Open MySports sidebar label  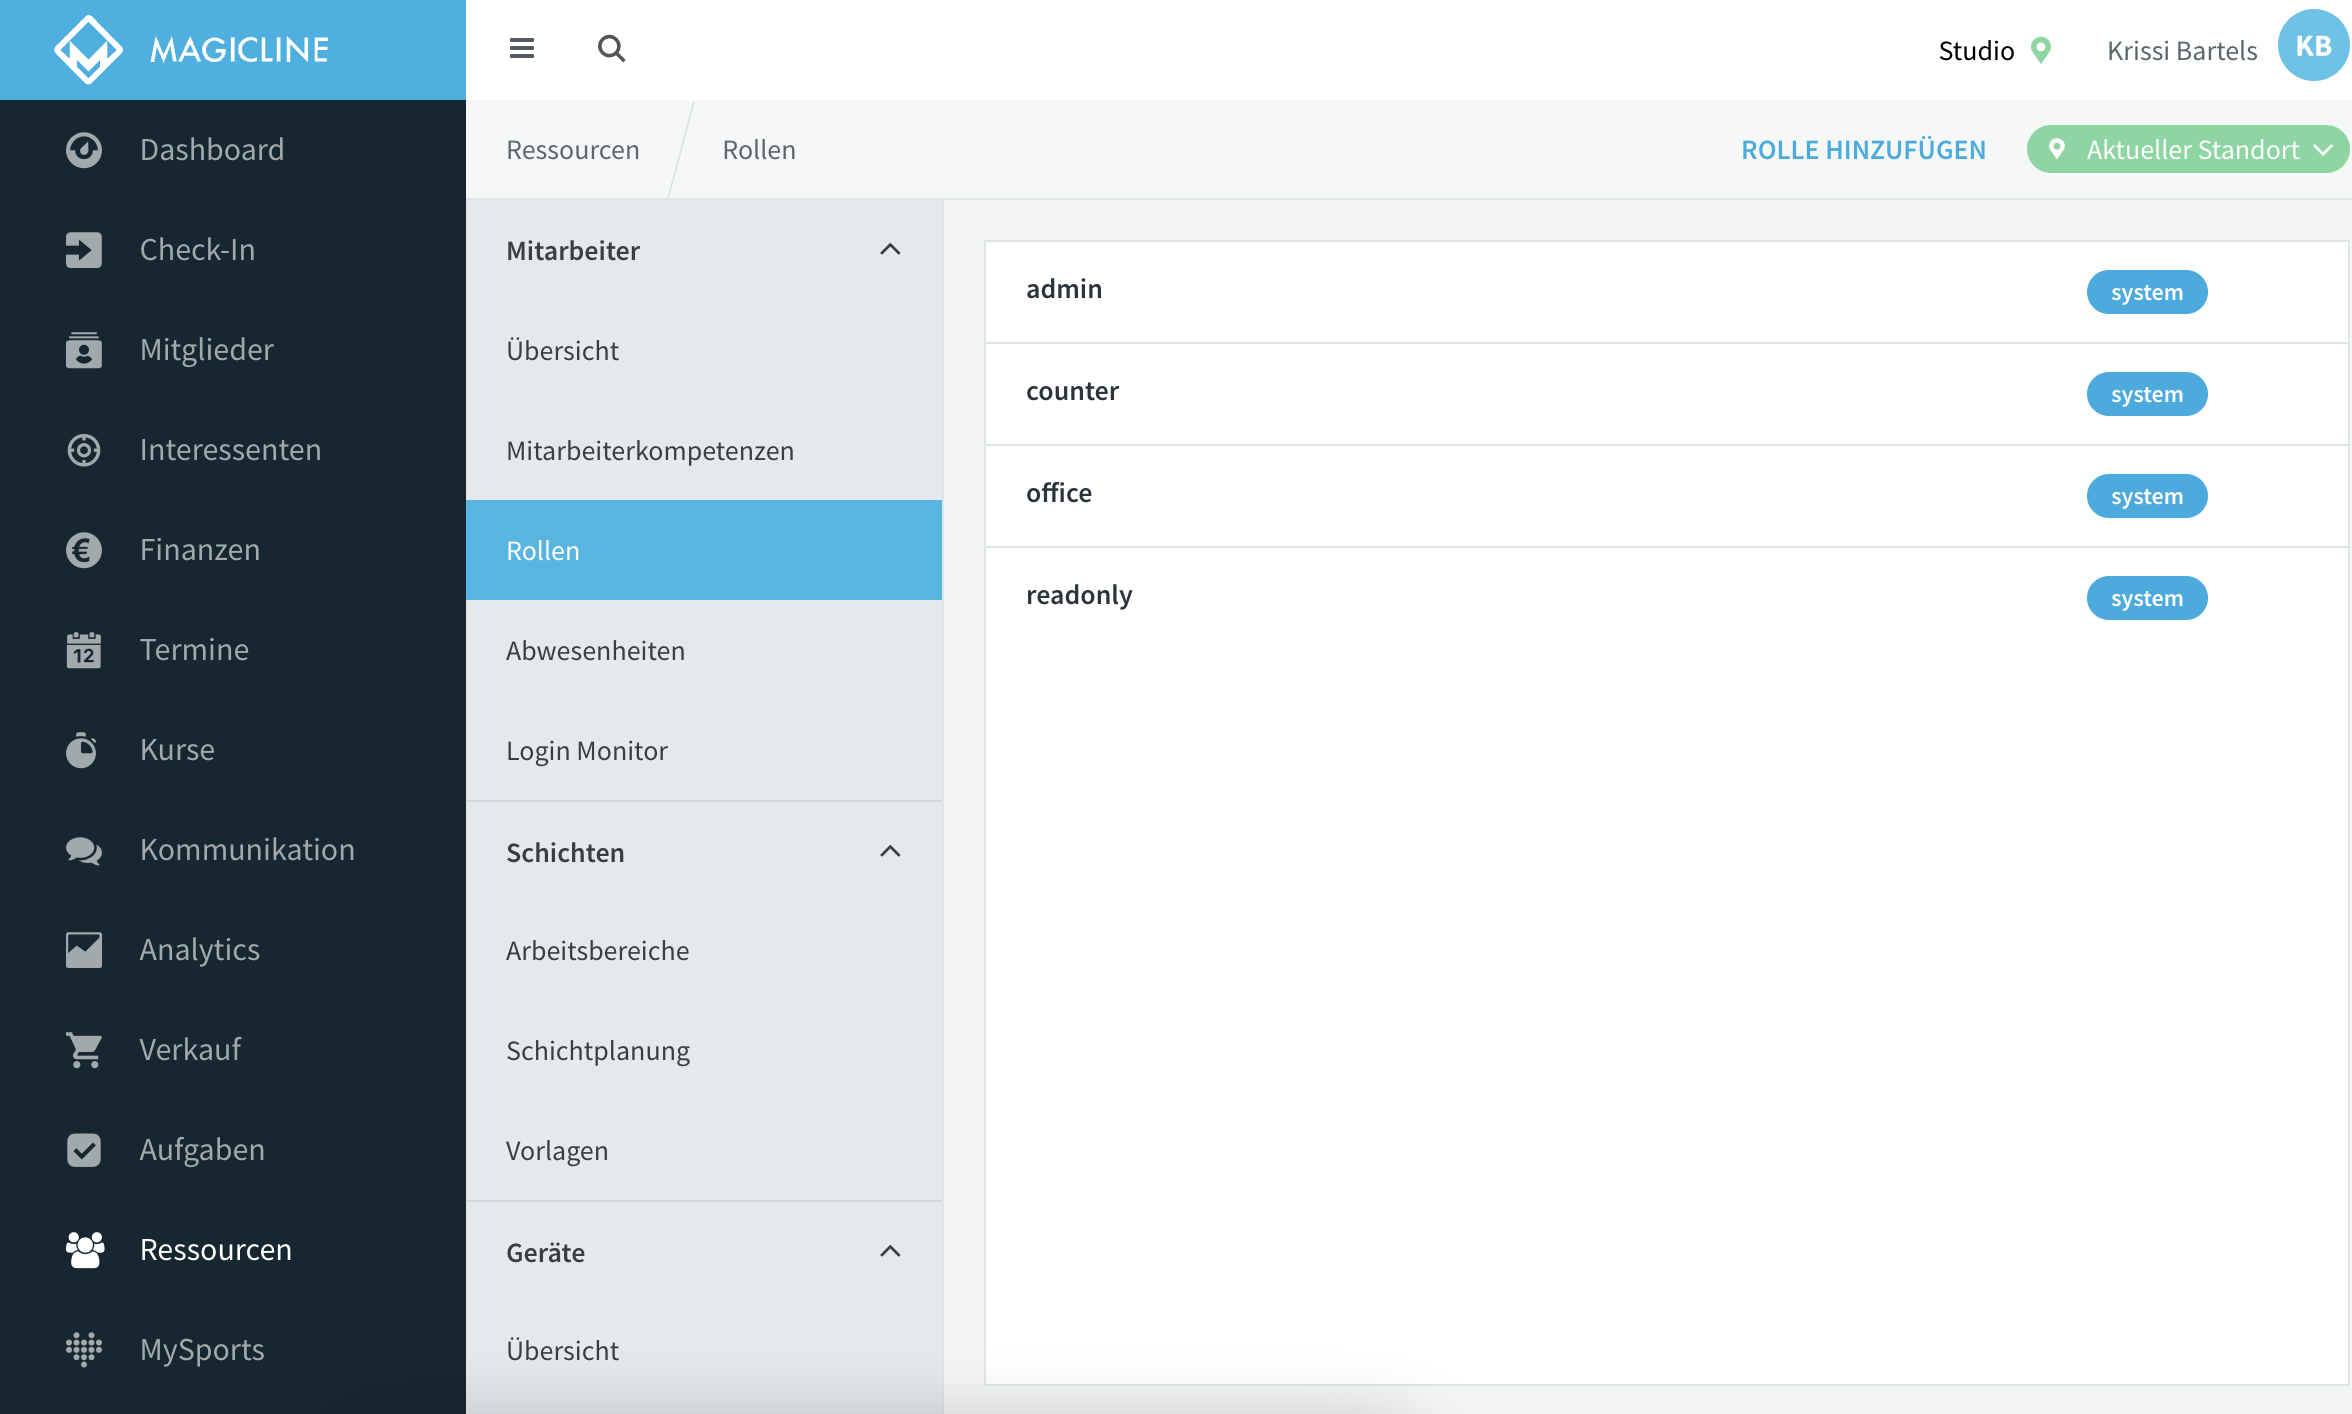202,1350
